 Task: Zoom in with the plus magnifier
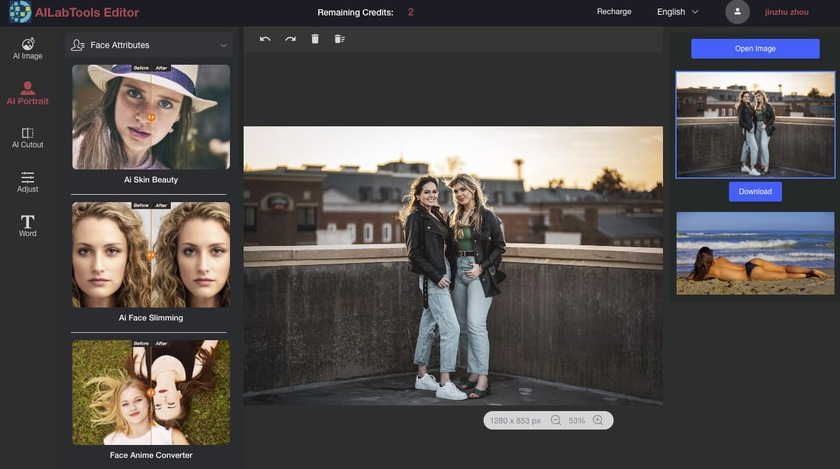tap(598, 421)
